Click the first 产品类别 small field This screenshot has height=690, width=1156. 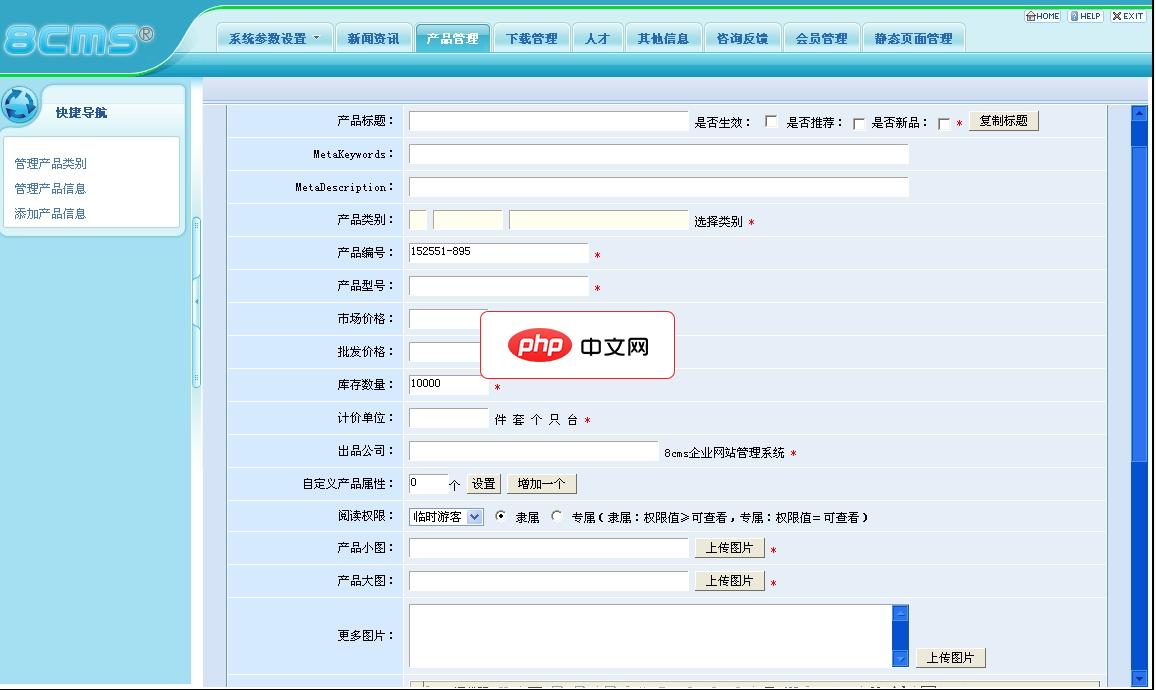pos(418,220)
